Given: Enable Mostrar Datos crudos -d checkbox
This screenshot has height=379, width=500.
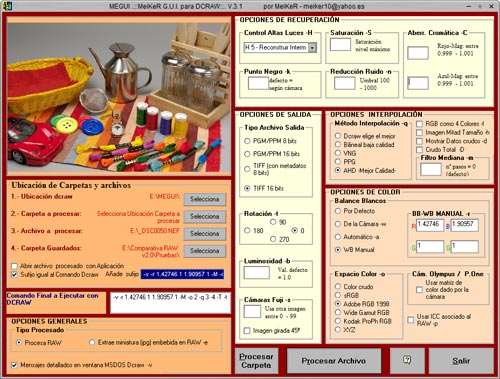Looking at the screenshot, I should (419, 141).
